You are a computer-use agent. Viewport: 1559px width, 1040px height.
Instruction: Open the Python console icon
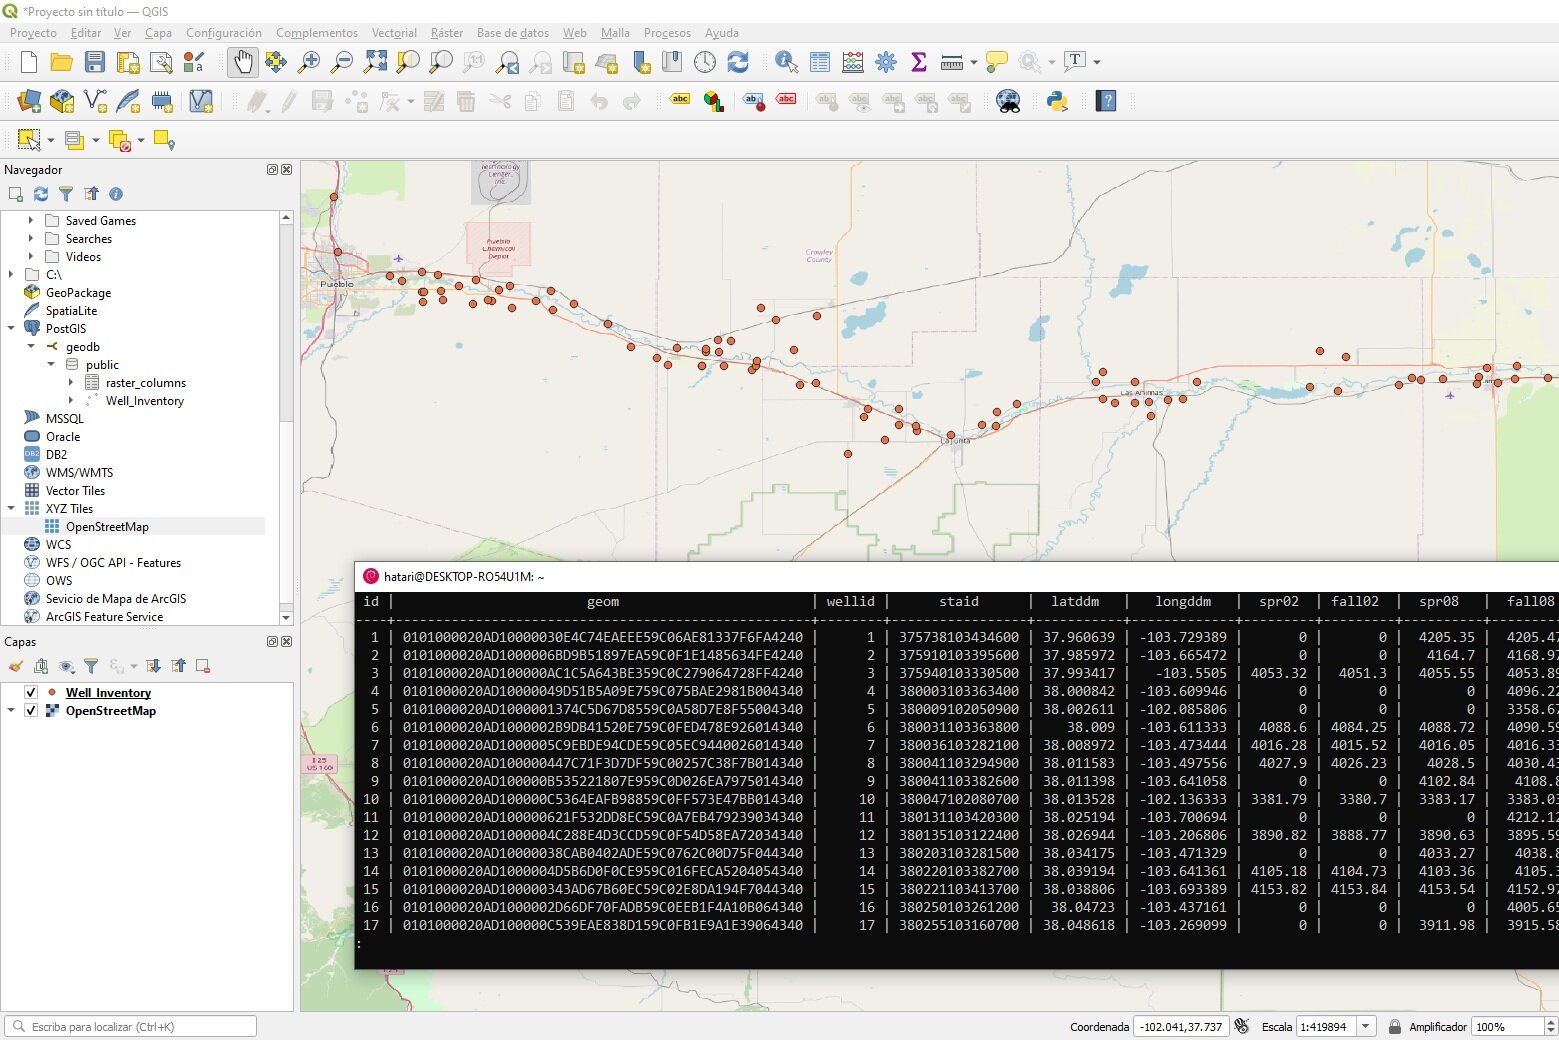click(1057, 101)
